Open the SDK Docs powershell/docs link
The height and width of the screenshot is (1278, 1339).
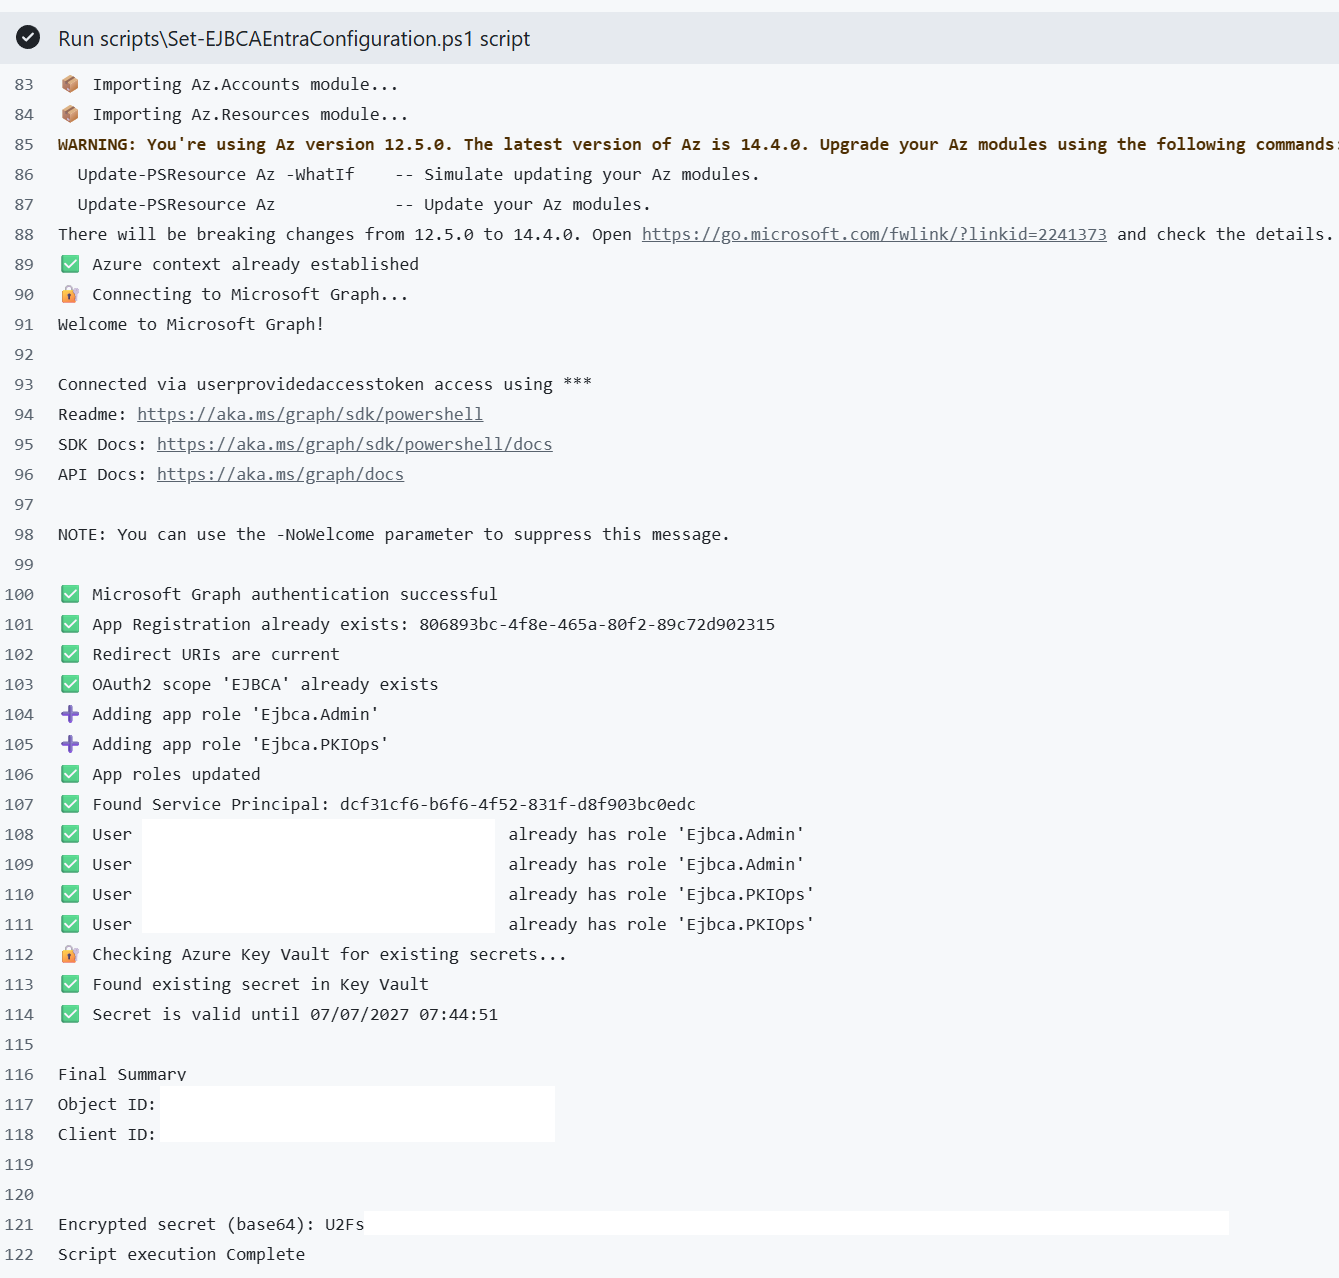[354, 444]
